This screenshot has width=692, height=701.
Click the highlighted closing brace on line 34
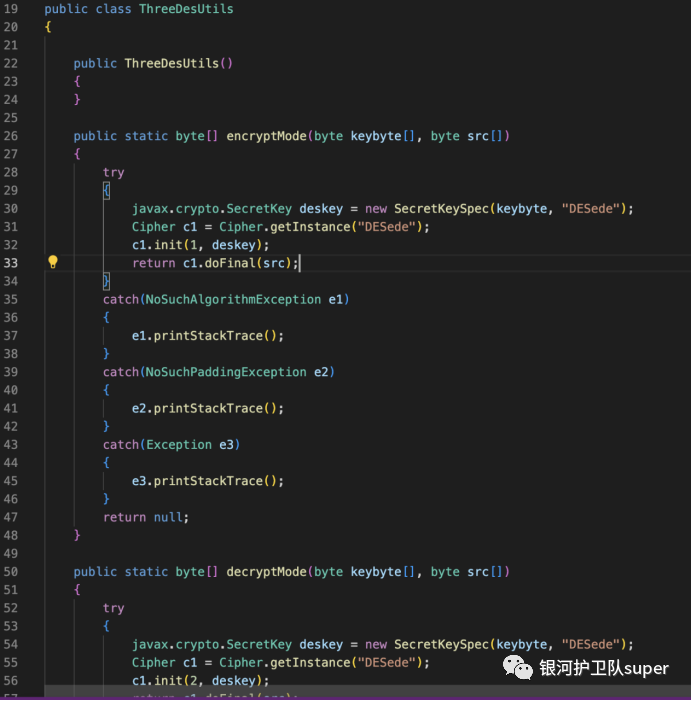pos(107,281)
